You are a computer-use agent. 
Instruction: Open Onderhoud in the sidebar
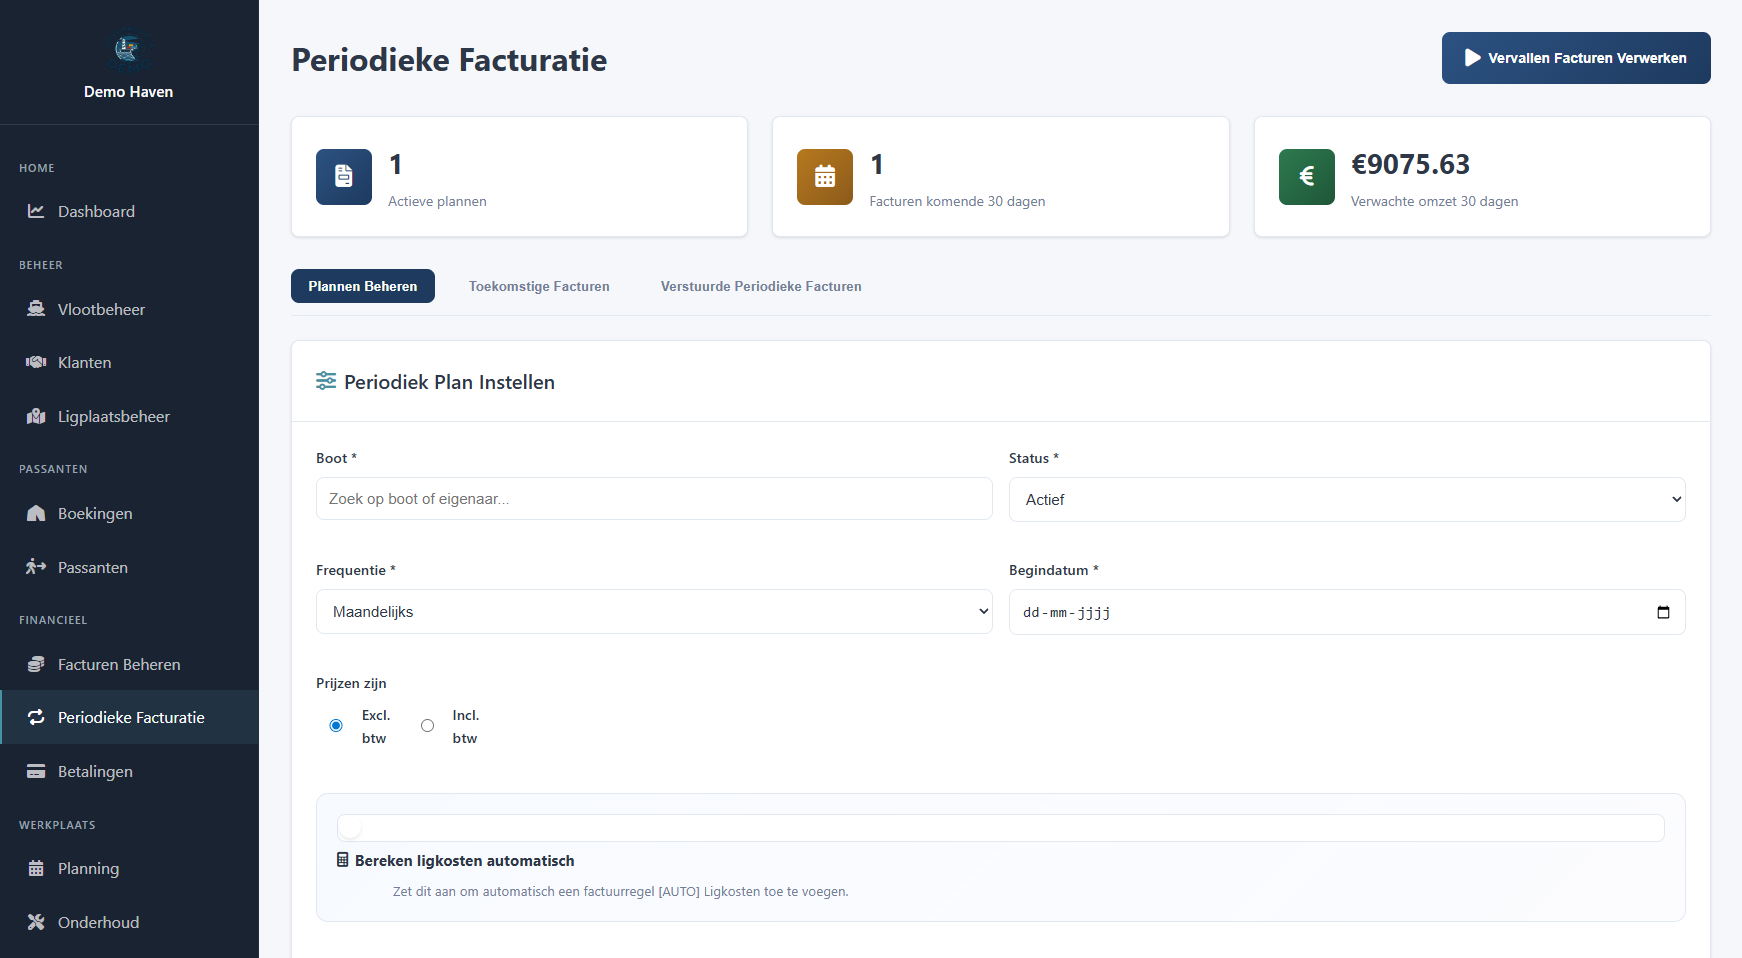coord(129,922)
